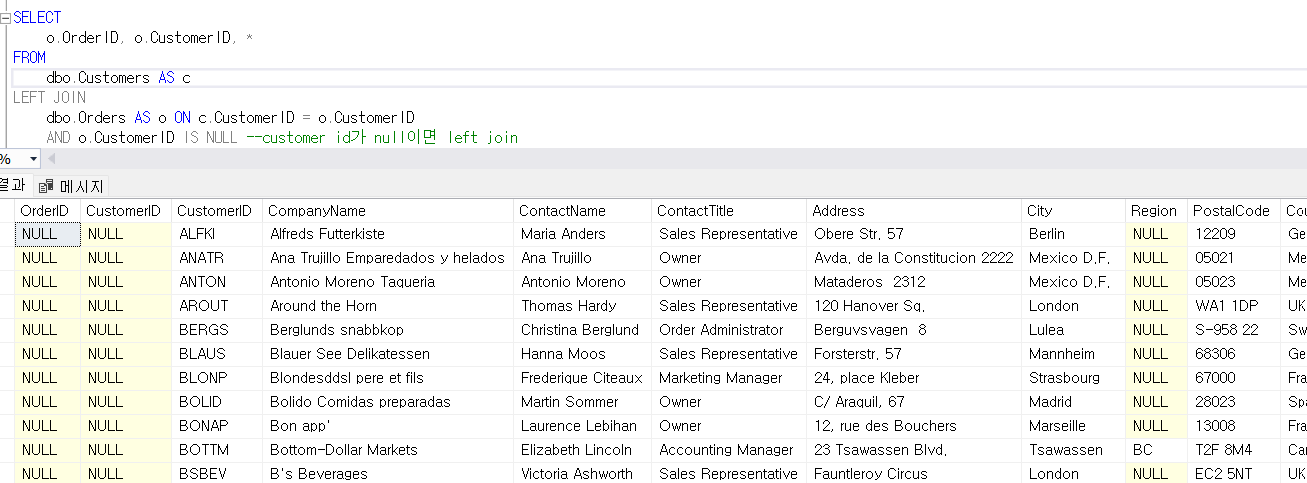The image size is (1307, 483).
Task: Collapse the SELECT statement outline box
Action: tap(6, 17)
